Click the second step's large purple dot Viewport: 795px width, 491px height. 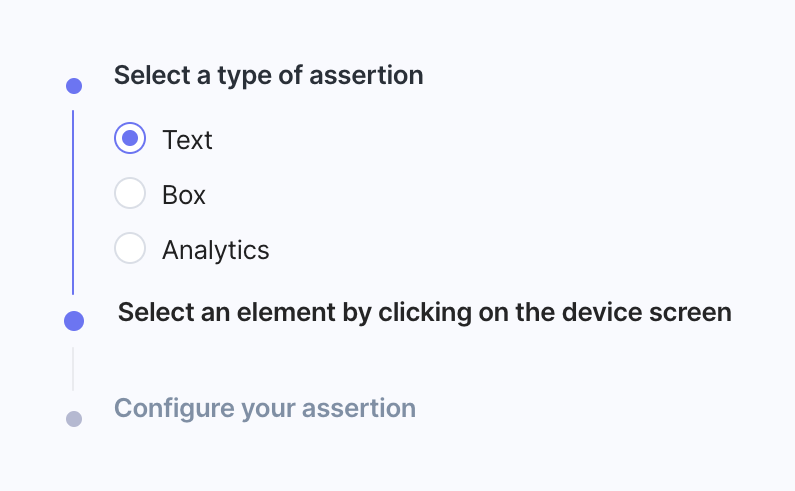(x=73, y=321)
